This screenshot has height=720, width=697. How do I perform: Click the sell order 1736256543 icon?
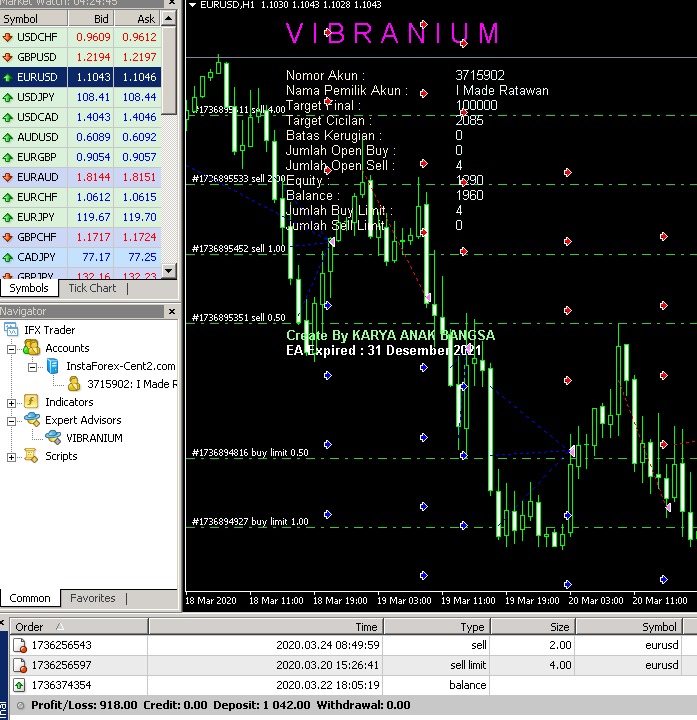(x=19, y=646)
